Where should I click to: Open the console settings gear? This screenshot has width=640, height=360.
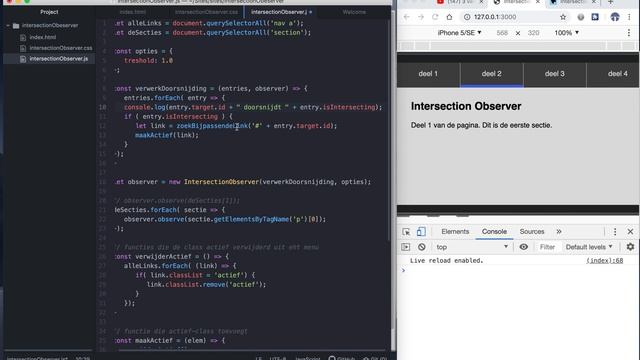pyautogui.click(x=630, y=247)
